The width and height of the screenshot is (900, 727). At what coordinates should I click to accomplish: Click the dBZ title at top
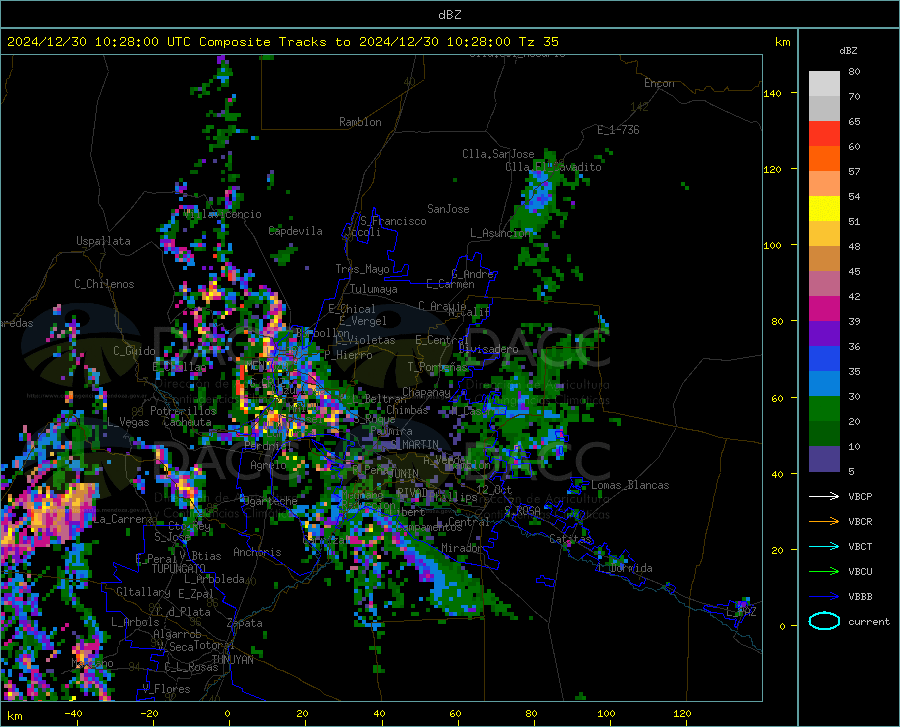449,15
